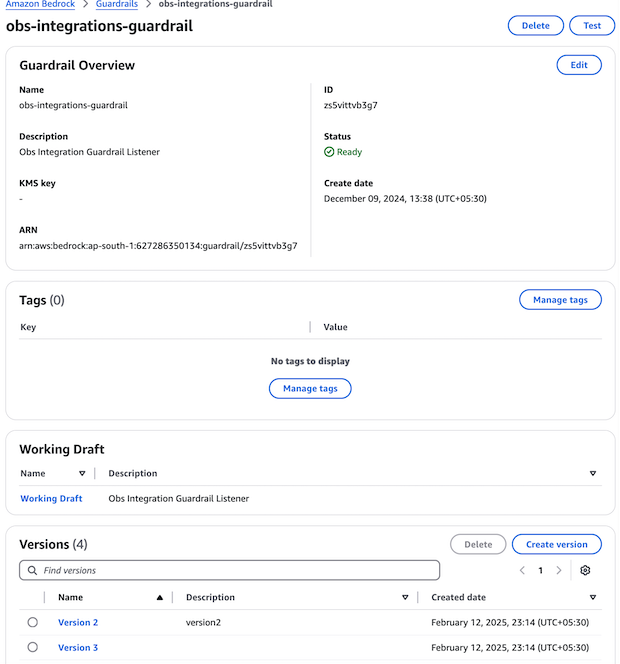Image resolution: width=620 pixels, height=664 pixels.
Task: Select the Version 3 radio button
Action: [33, 647]
